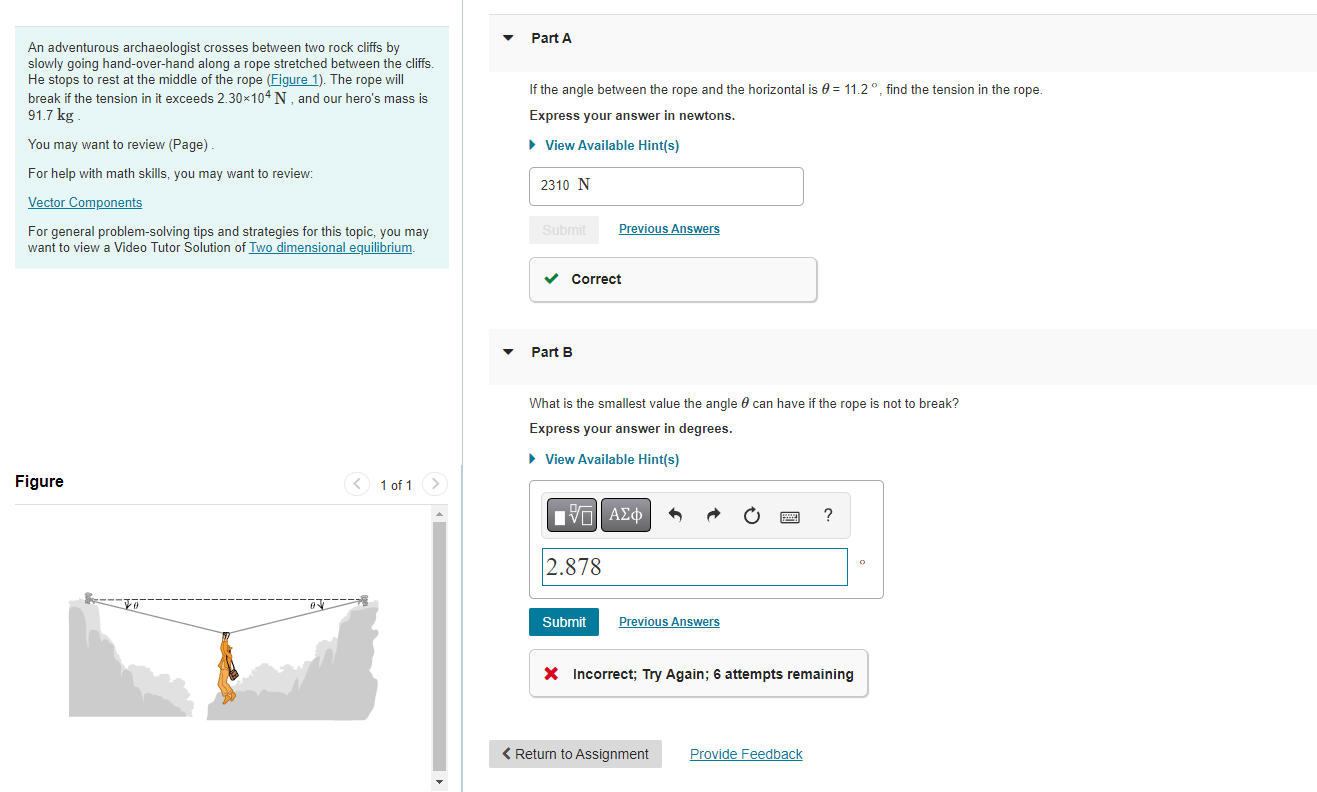Collapse the Part A section
The image size is (1317, 792).
pos(508,38)
